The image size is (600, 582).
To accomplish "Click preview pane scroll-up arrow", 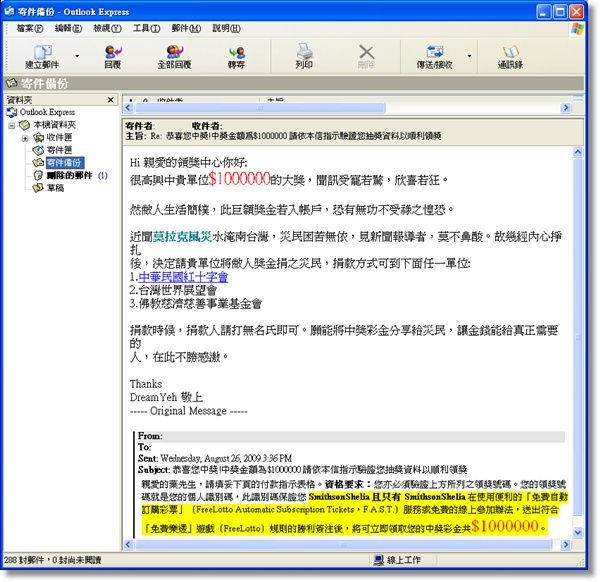I will pyautogui.click(x=578, y=152).
